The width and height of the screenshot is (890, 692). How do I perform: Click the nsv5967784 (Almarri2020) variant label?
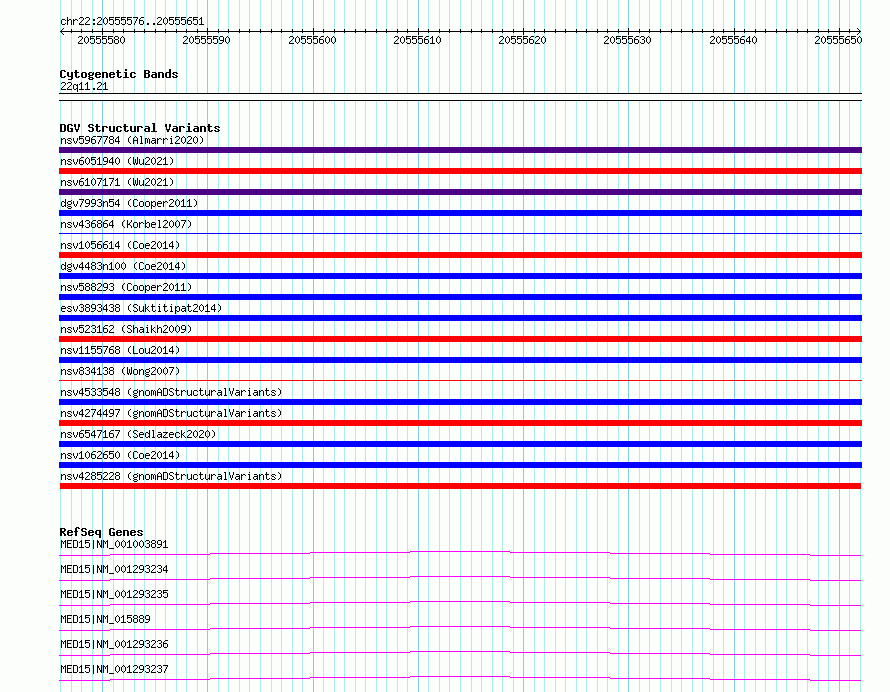pos(132,140)
